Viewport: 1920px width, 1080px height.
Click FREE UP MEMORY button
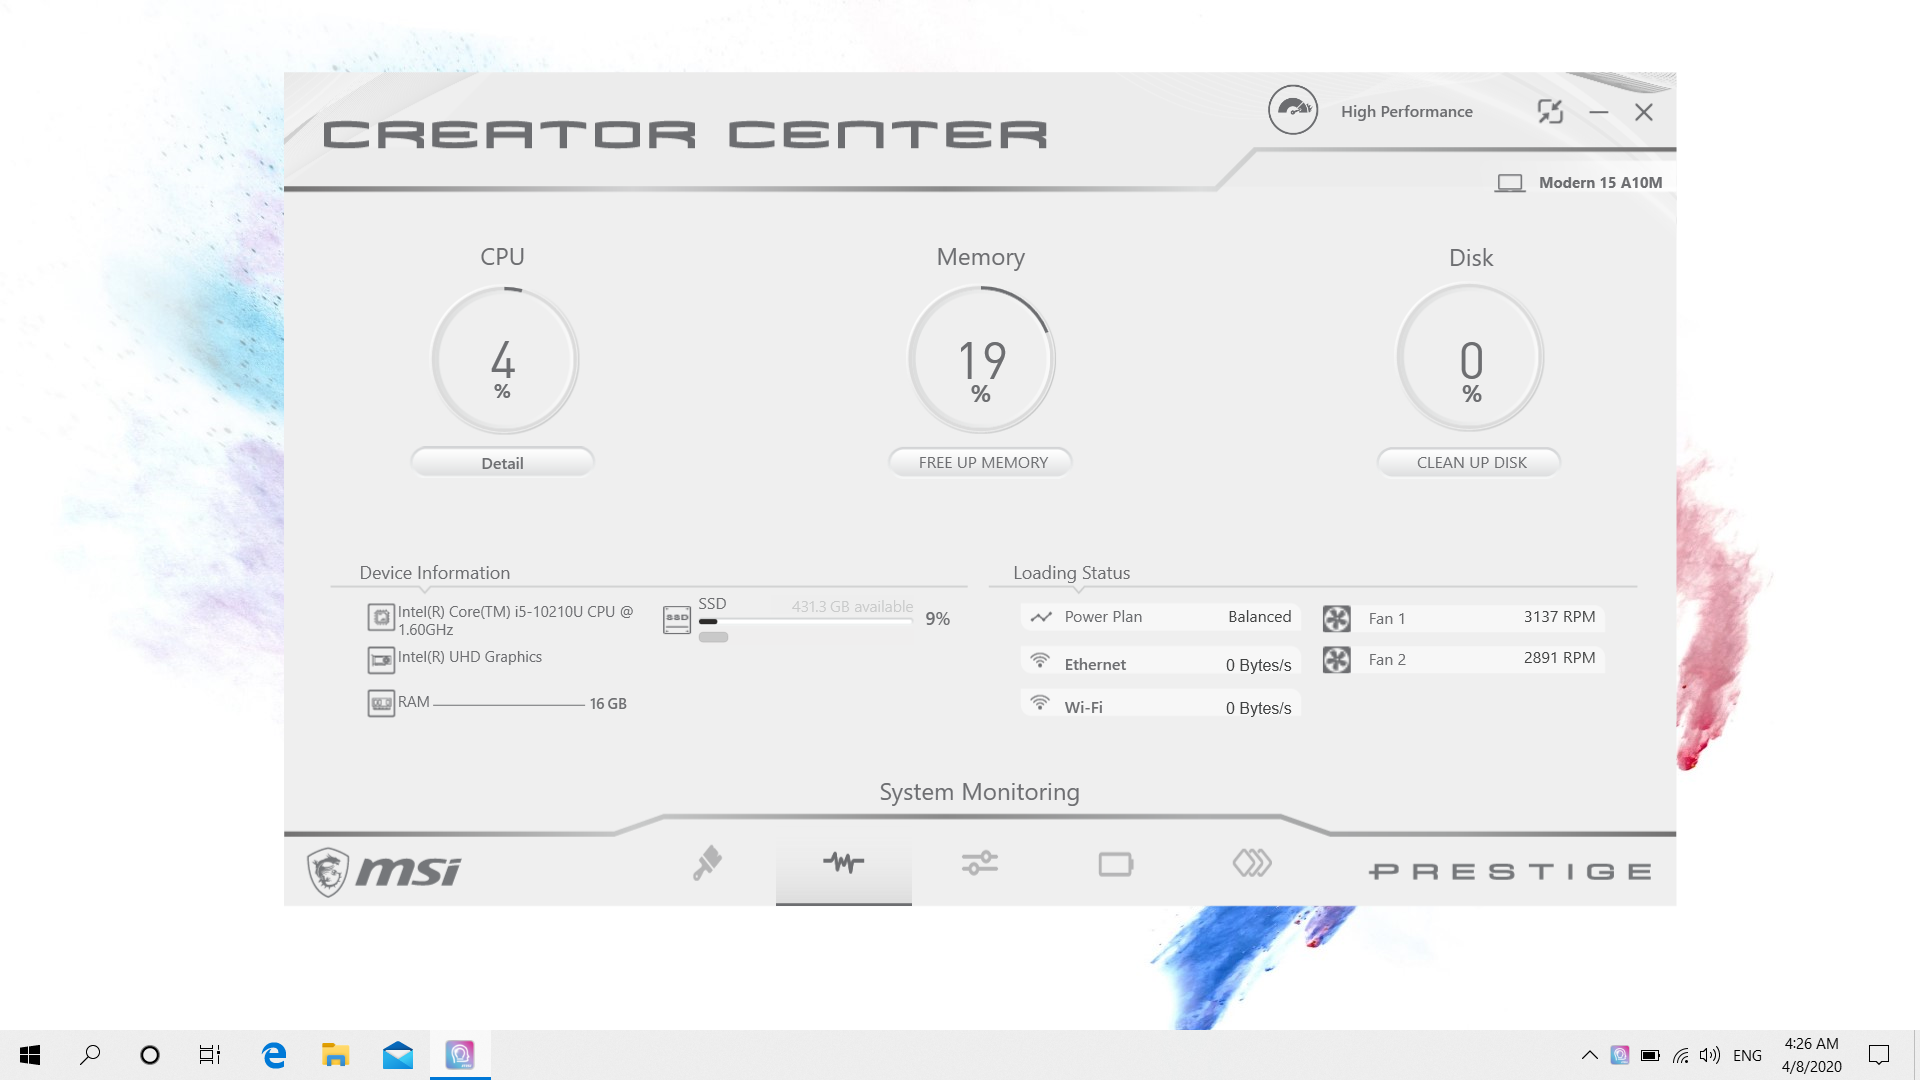[x=982, y=462]
